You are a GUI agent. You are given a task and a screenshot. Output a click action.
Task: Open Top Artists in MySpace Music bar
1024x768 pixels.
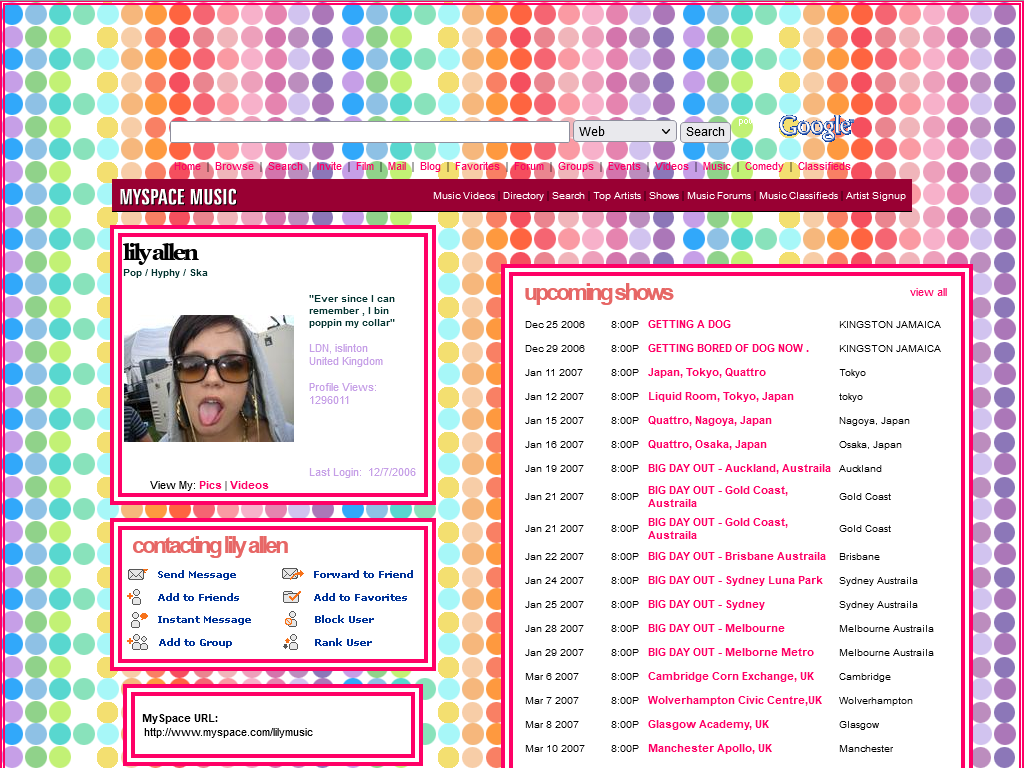(x=617, y=195)
